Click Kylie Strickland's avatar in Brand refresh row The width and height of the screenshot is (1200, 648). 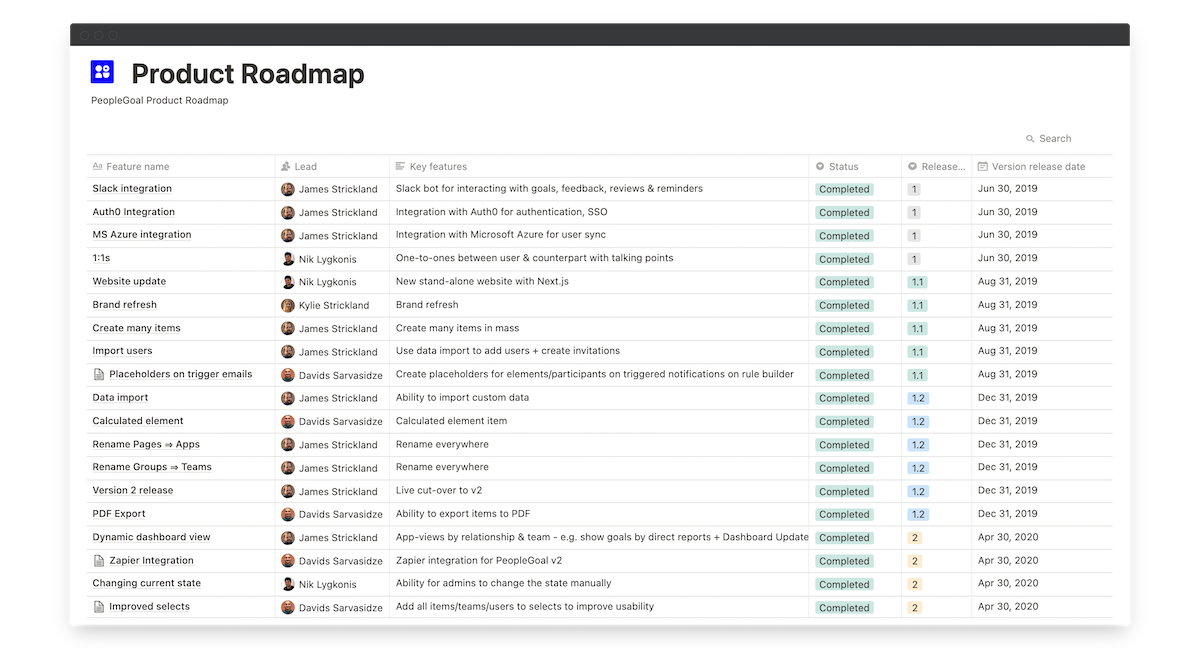(x=288, y=305)
